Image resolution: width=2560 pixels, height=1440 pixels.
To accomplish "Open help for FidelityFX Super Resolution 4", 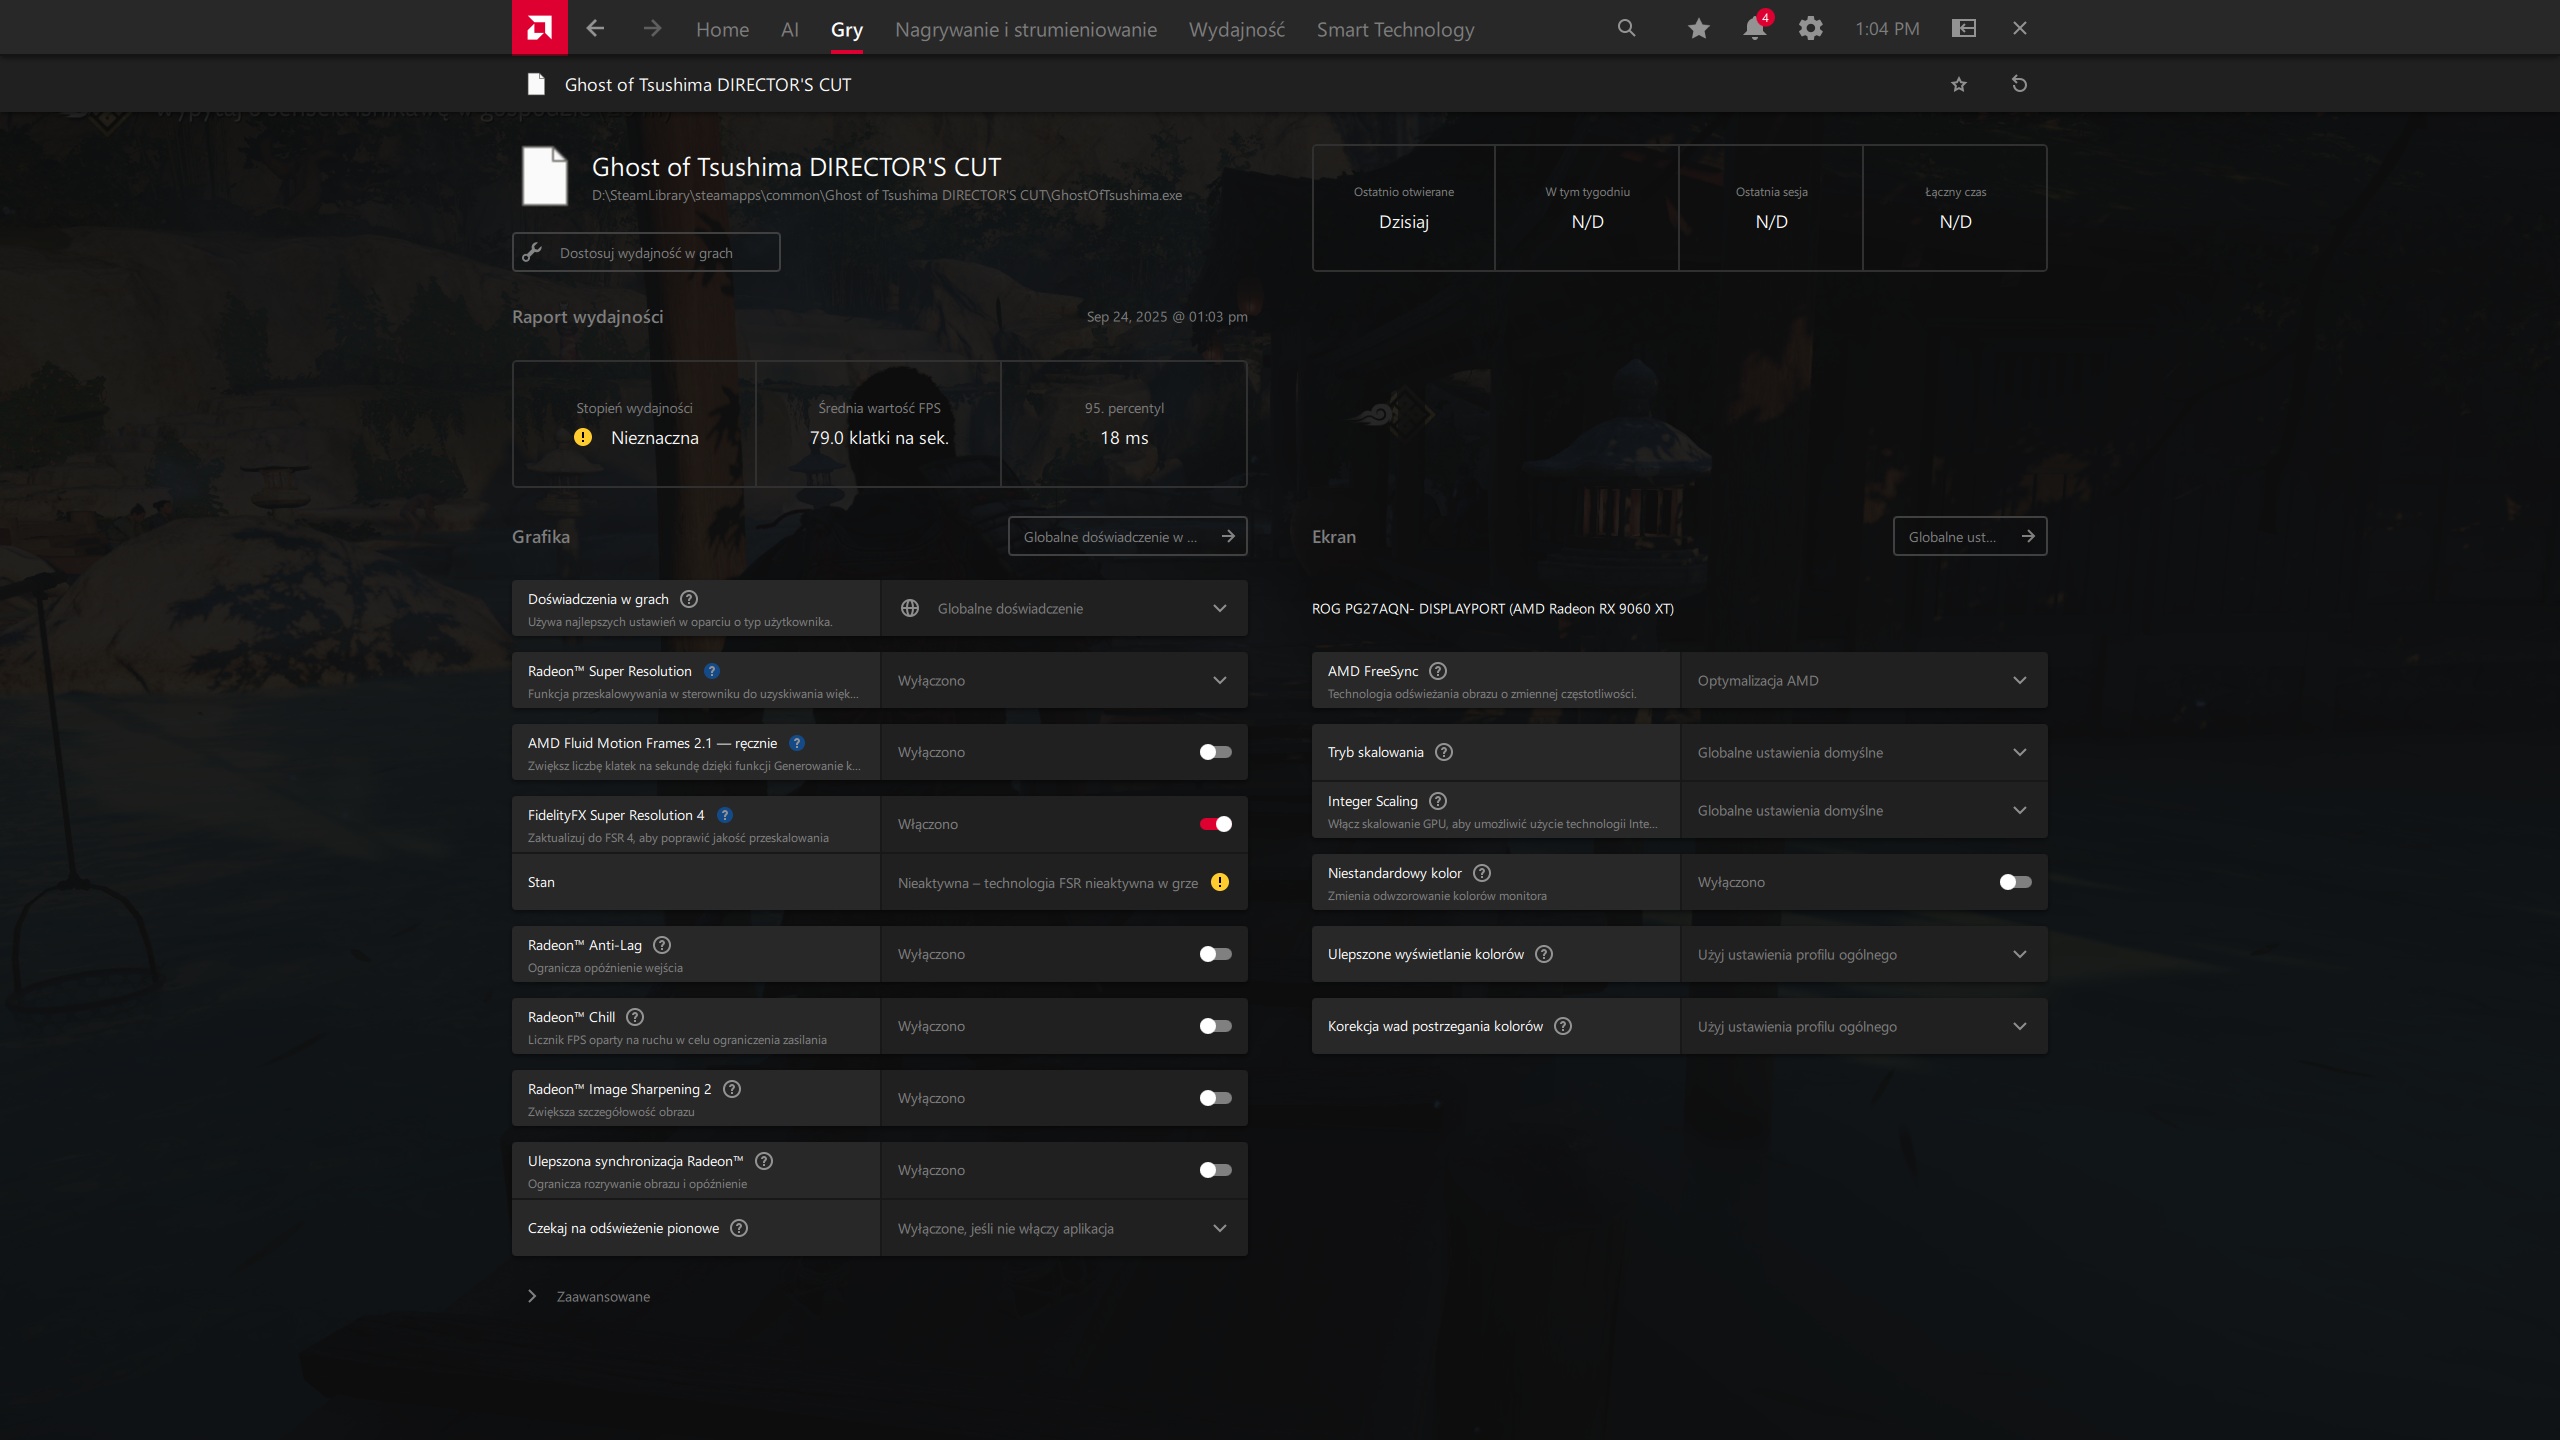I will (x=724, y=815).
